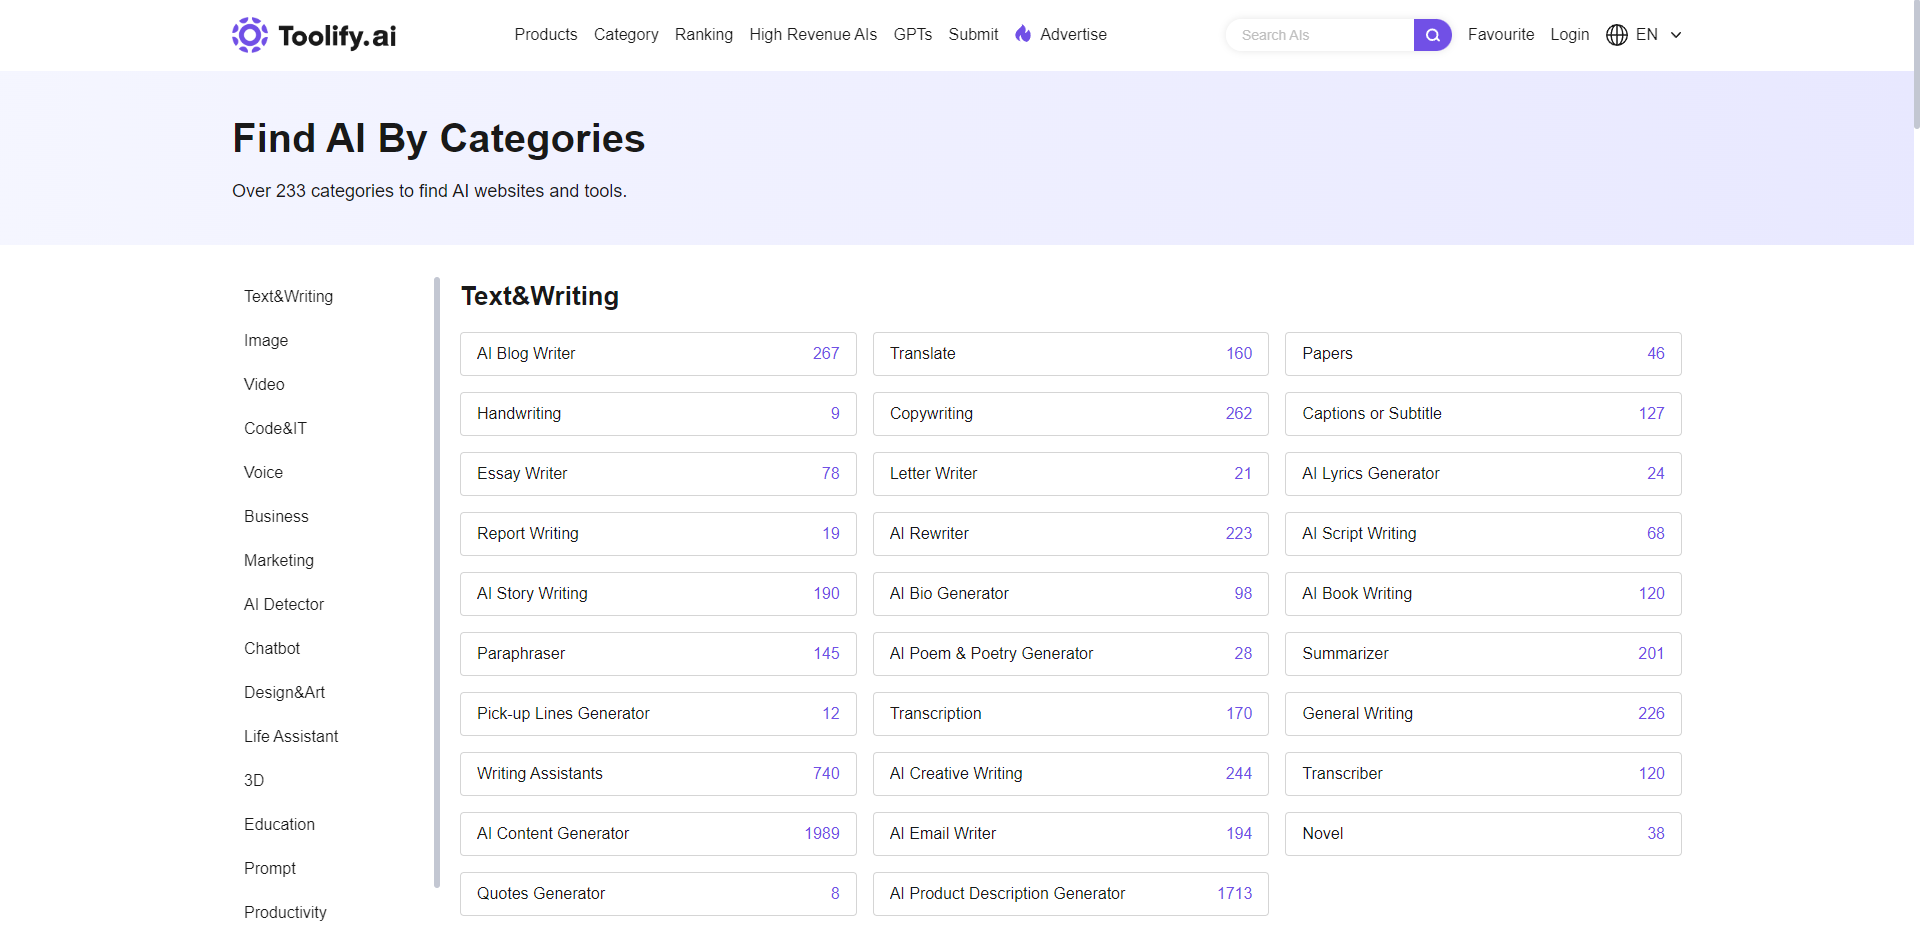The height and width of the screenshot is (948, 1920).
Task: Open the AI Story Writing card
Action: click(x=658, y=594)
